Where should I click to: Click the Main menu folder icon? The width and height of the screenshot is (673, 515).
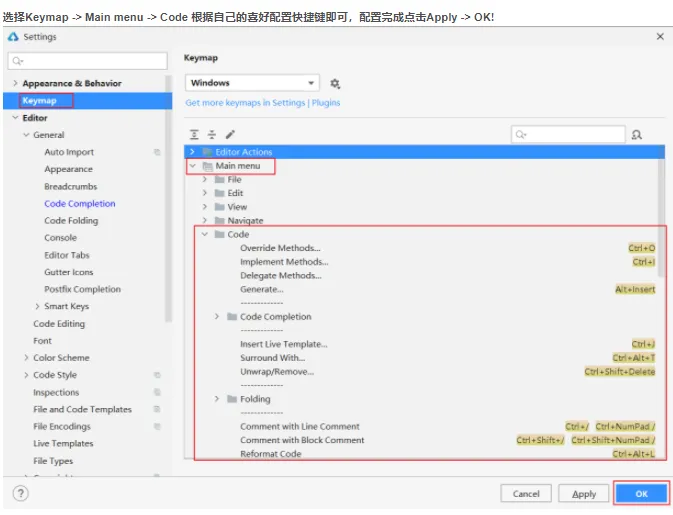[x=207, y=166]
